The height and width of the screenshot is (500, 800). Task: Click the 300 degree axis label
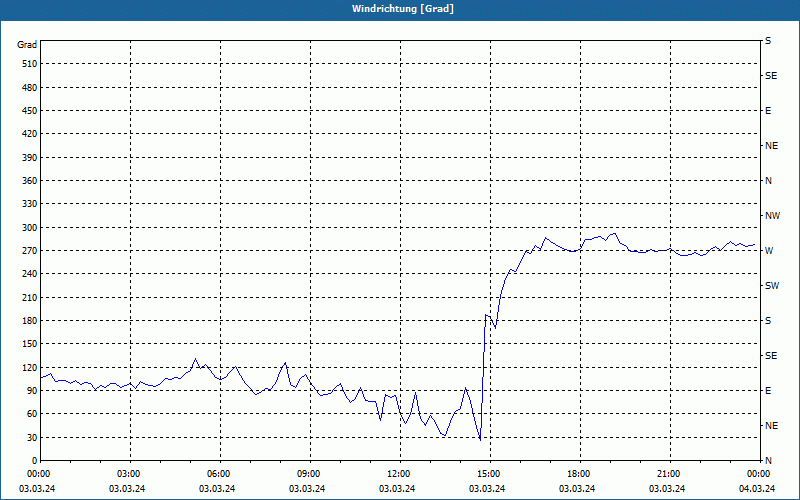coord(30,228)
